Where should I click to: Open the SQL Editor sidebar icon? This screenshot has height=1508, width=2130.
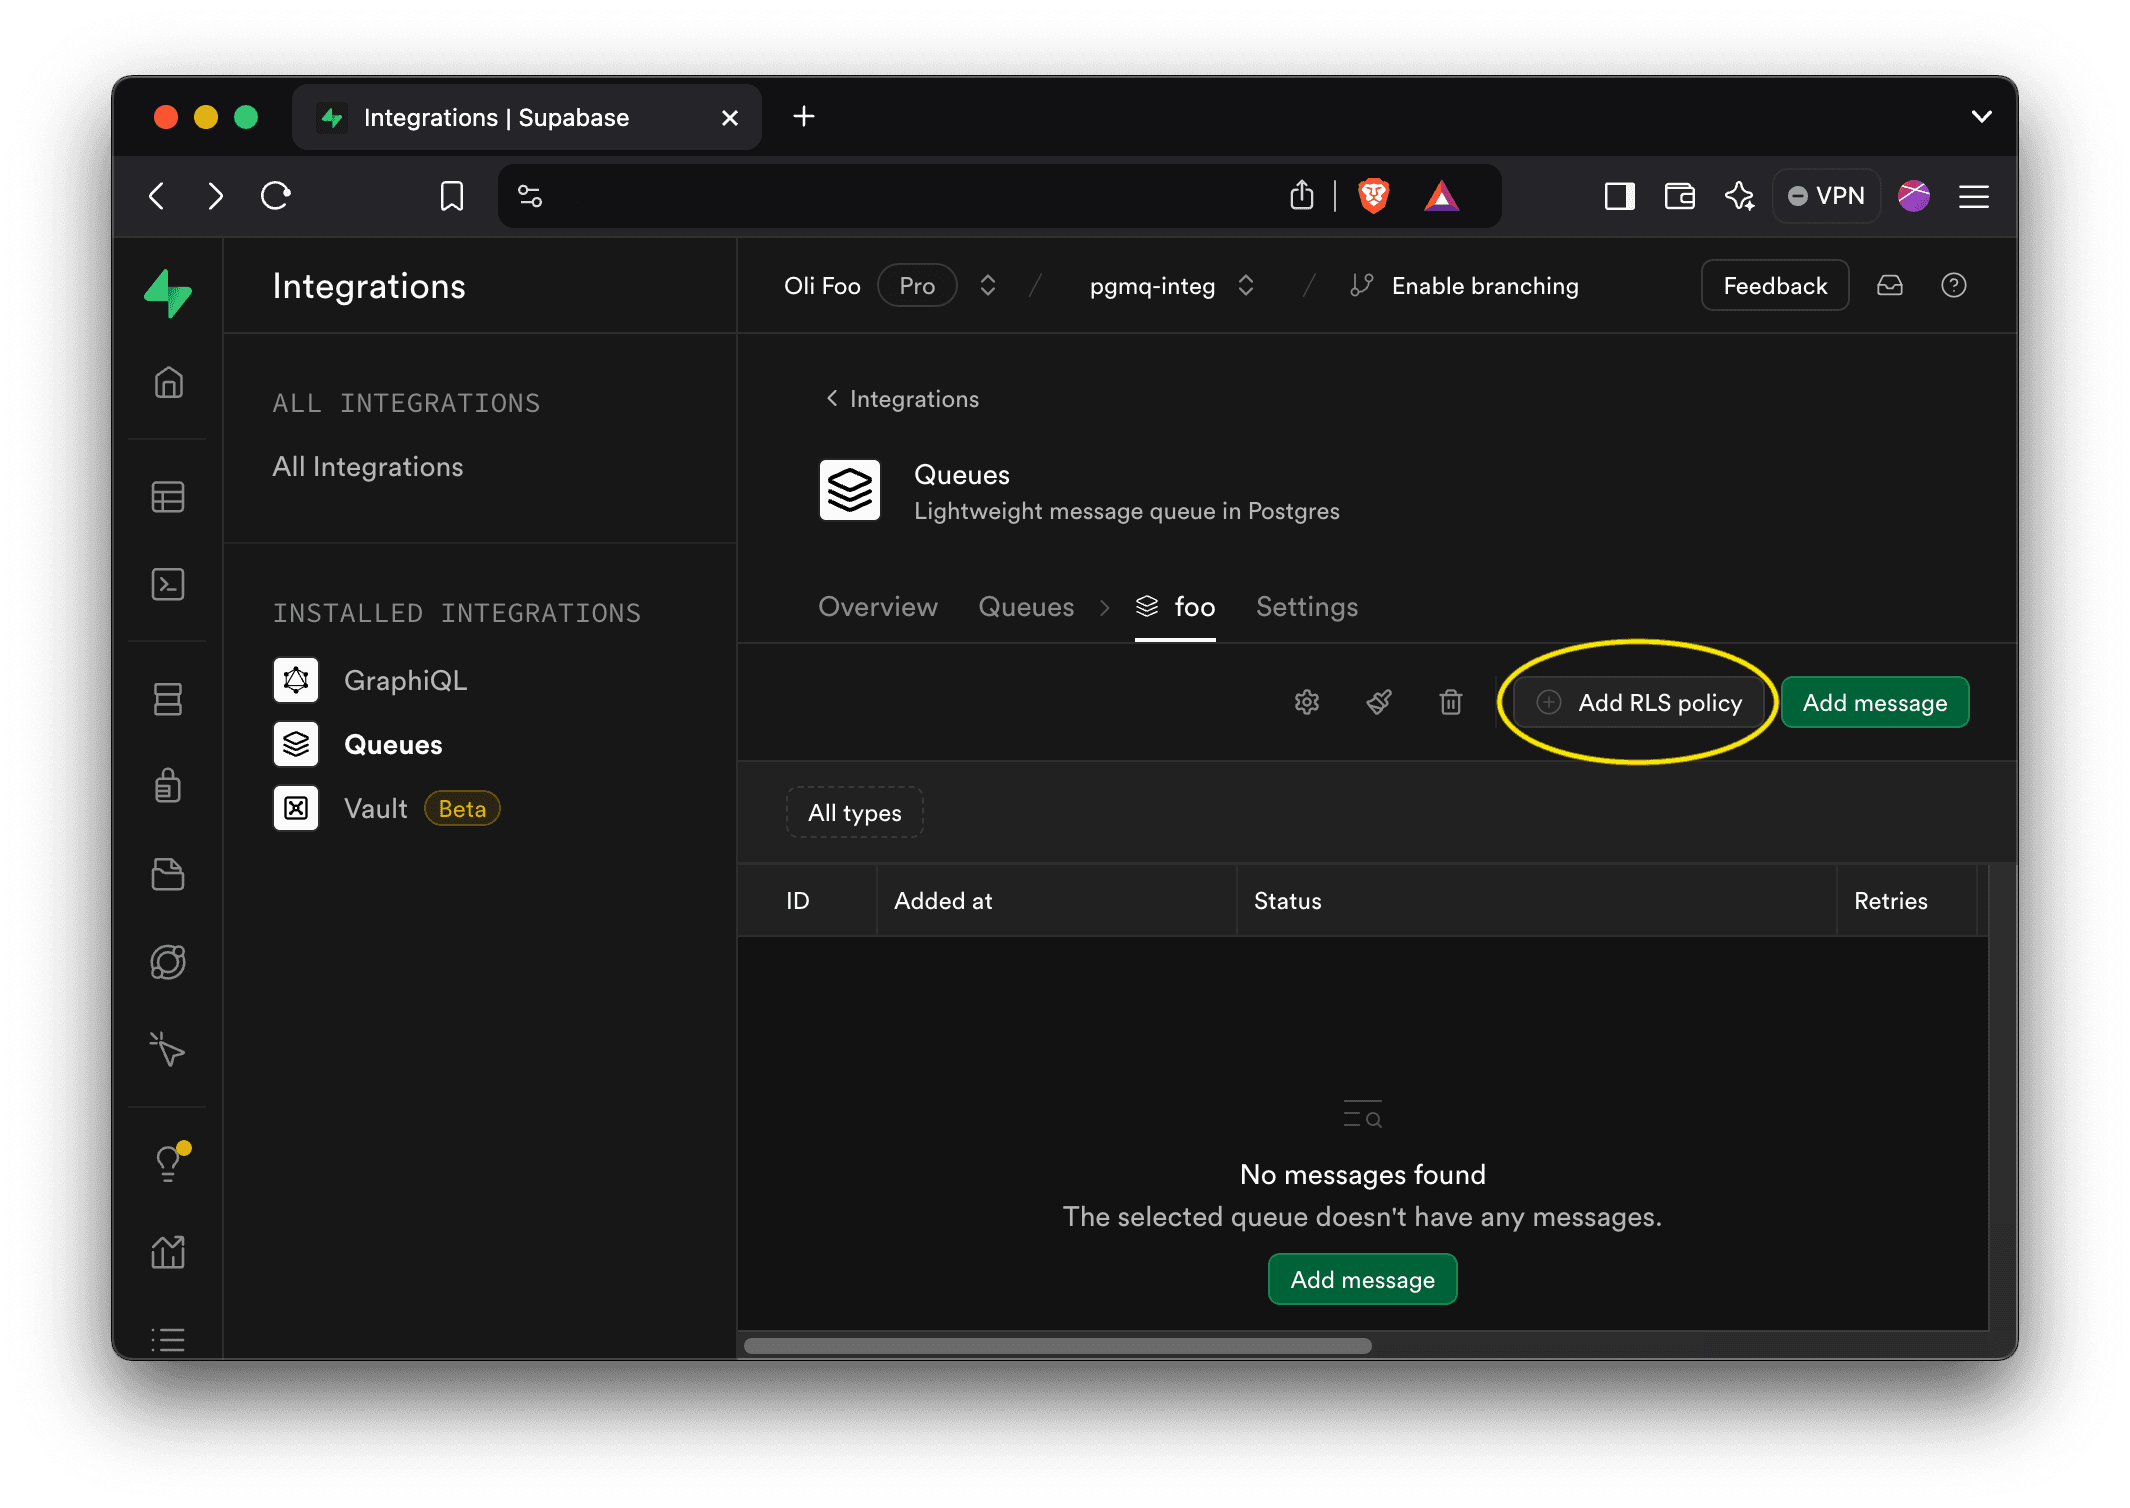(168, 585)
